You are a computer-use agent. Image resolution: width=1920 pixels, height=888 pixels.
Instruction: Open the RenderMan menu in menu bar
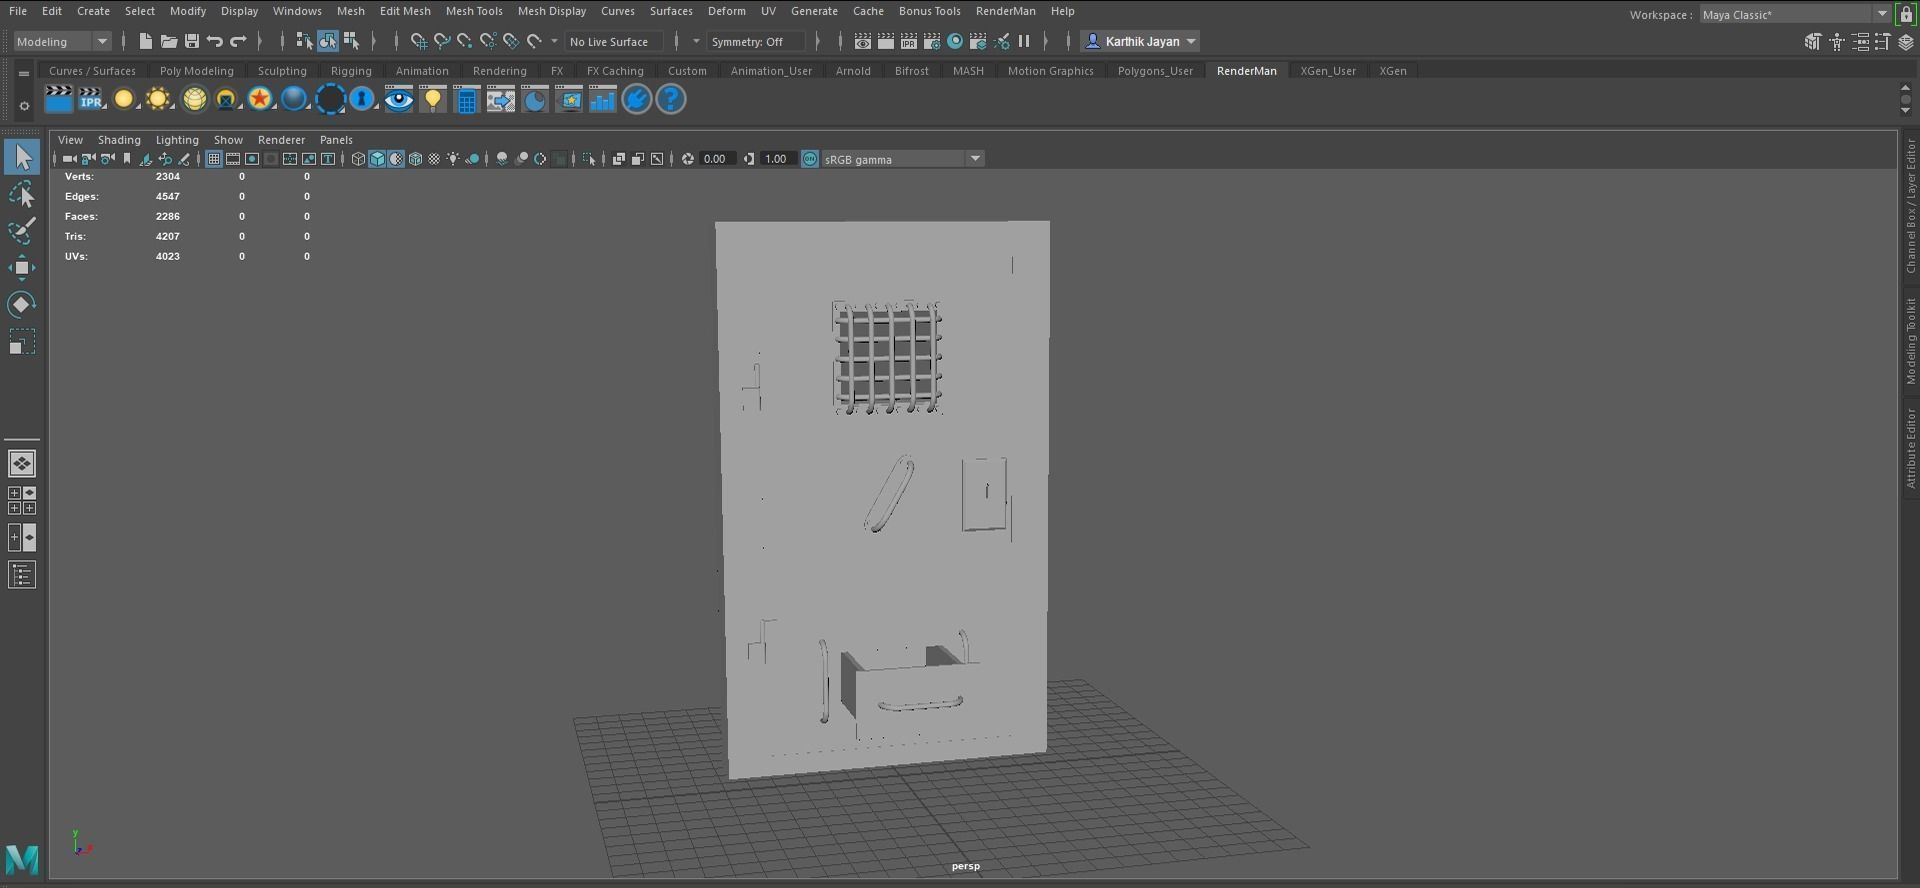click(1005, 11)
